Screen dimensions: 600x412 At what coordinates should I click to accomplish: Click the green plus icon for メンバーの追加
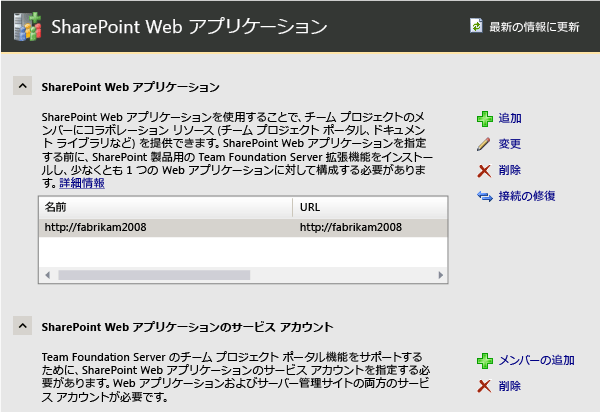tap(485, 361)
